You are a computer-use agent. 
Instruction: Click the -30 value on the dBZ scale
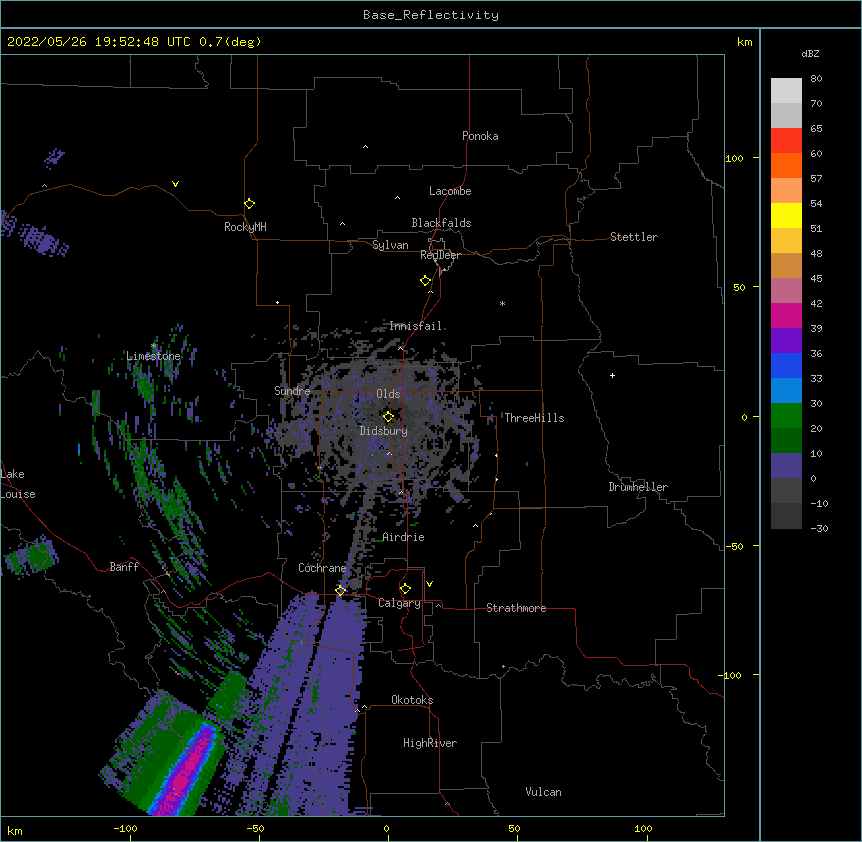(x=819, y=529)
